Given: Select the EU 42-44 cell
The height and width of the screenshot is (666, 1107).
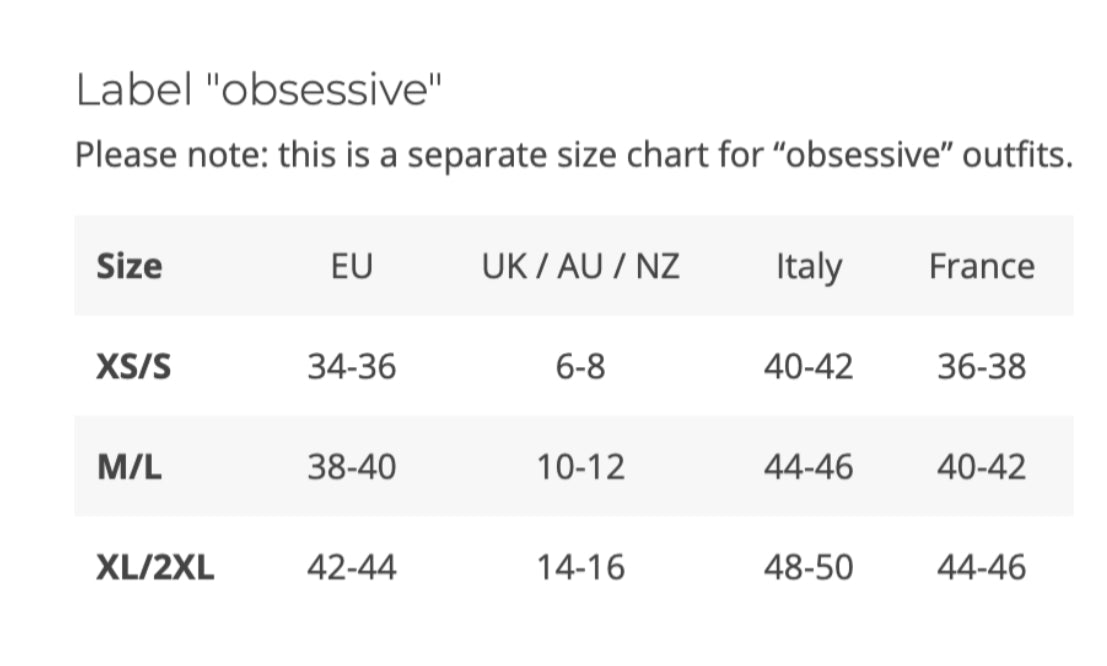Looking at the screenshot, I should (351, 568).
